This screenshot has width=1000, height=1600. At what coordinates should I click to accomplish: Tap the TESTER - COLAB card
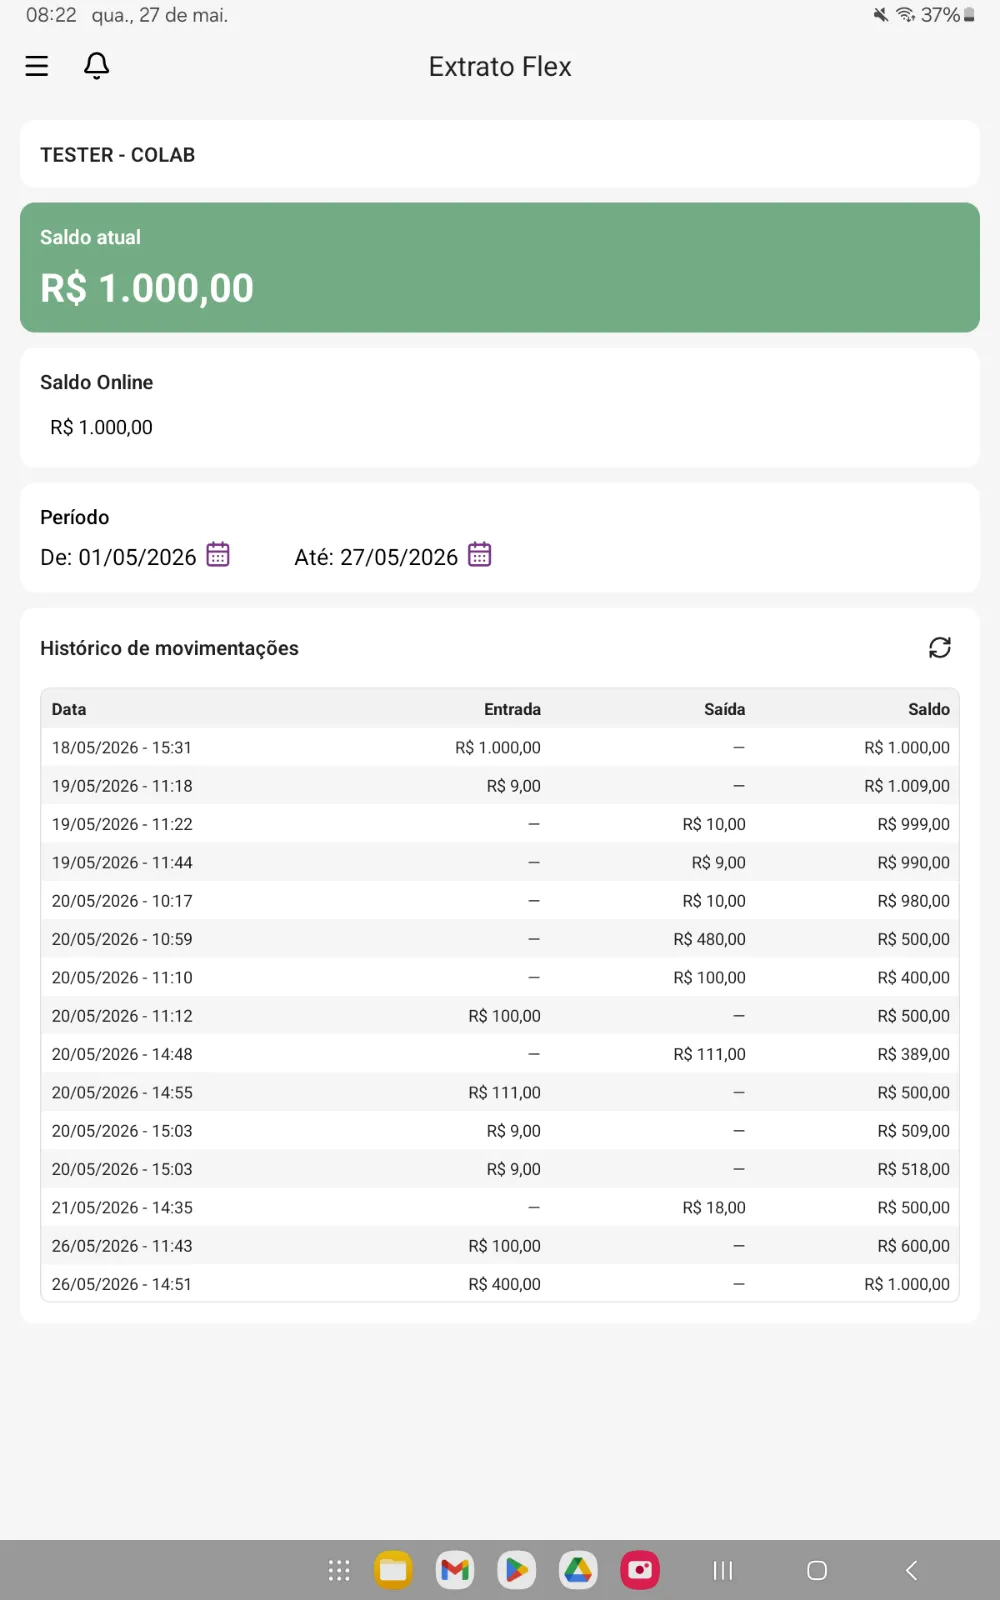pyautogui.click(x=500, y=154)
